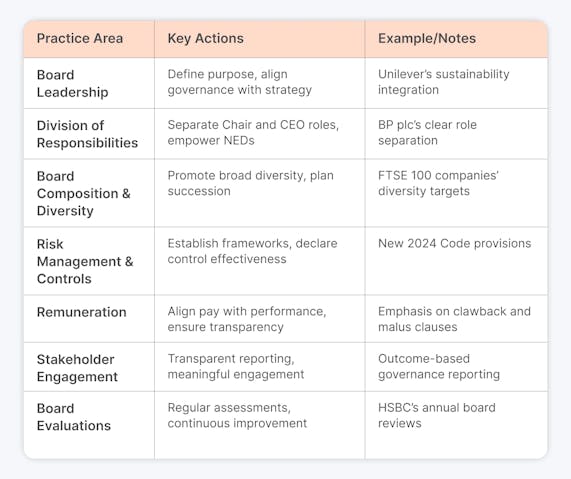The width and height of the screenshot is (571, 479).
Task: Click the Practice Area column header
Action: 80,39
